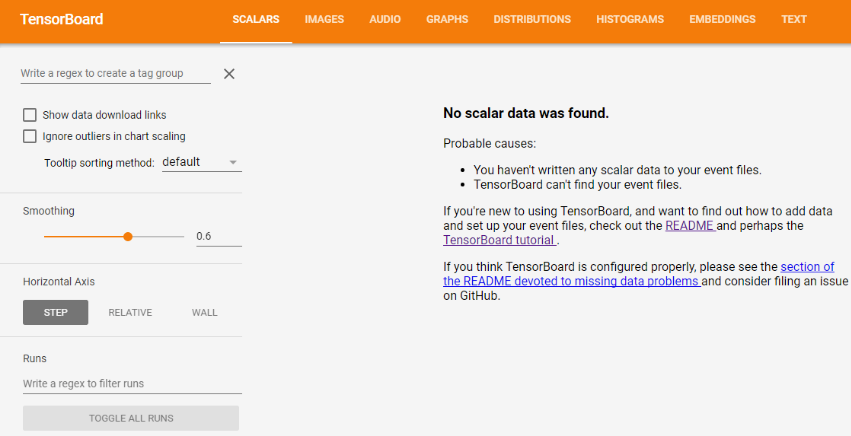This screenshot has width=851, height=436.
Task: Open Tooltip sorting method dropdown
Action: click(200, 162)
